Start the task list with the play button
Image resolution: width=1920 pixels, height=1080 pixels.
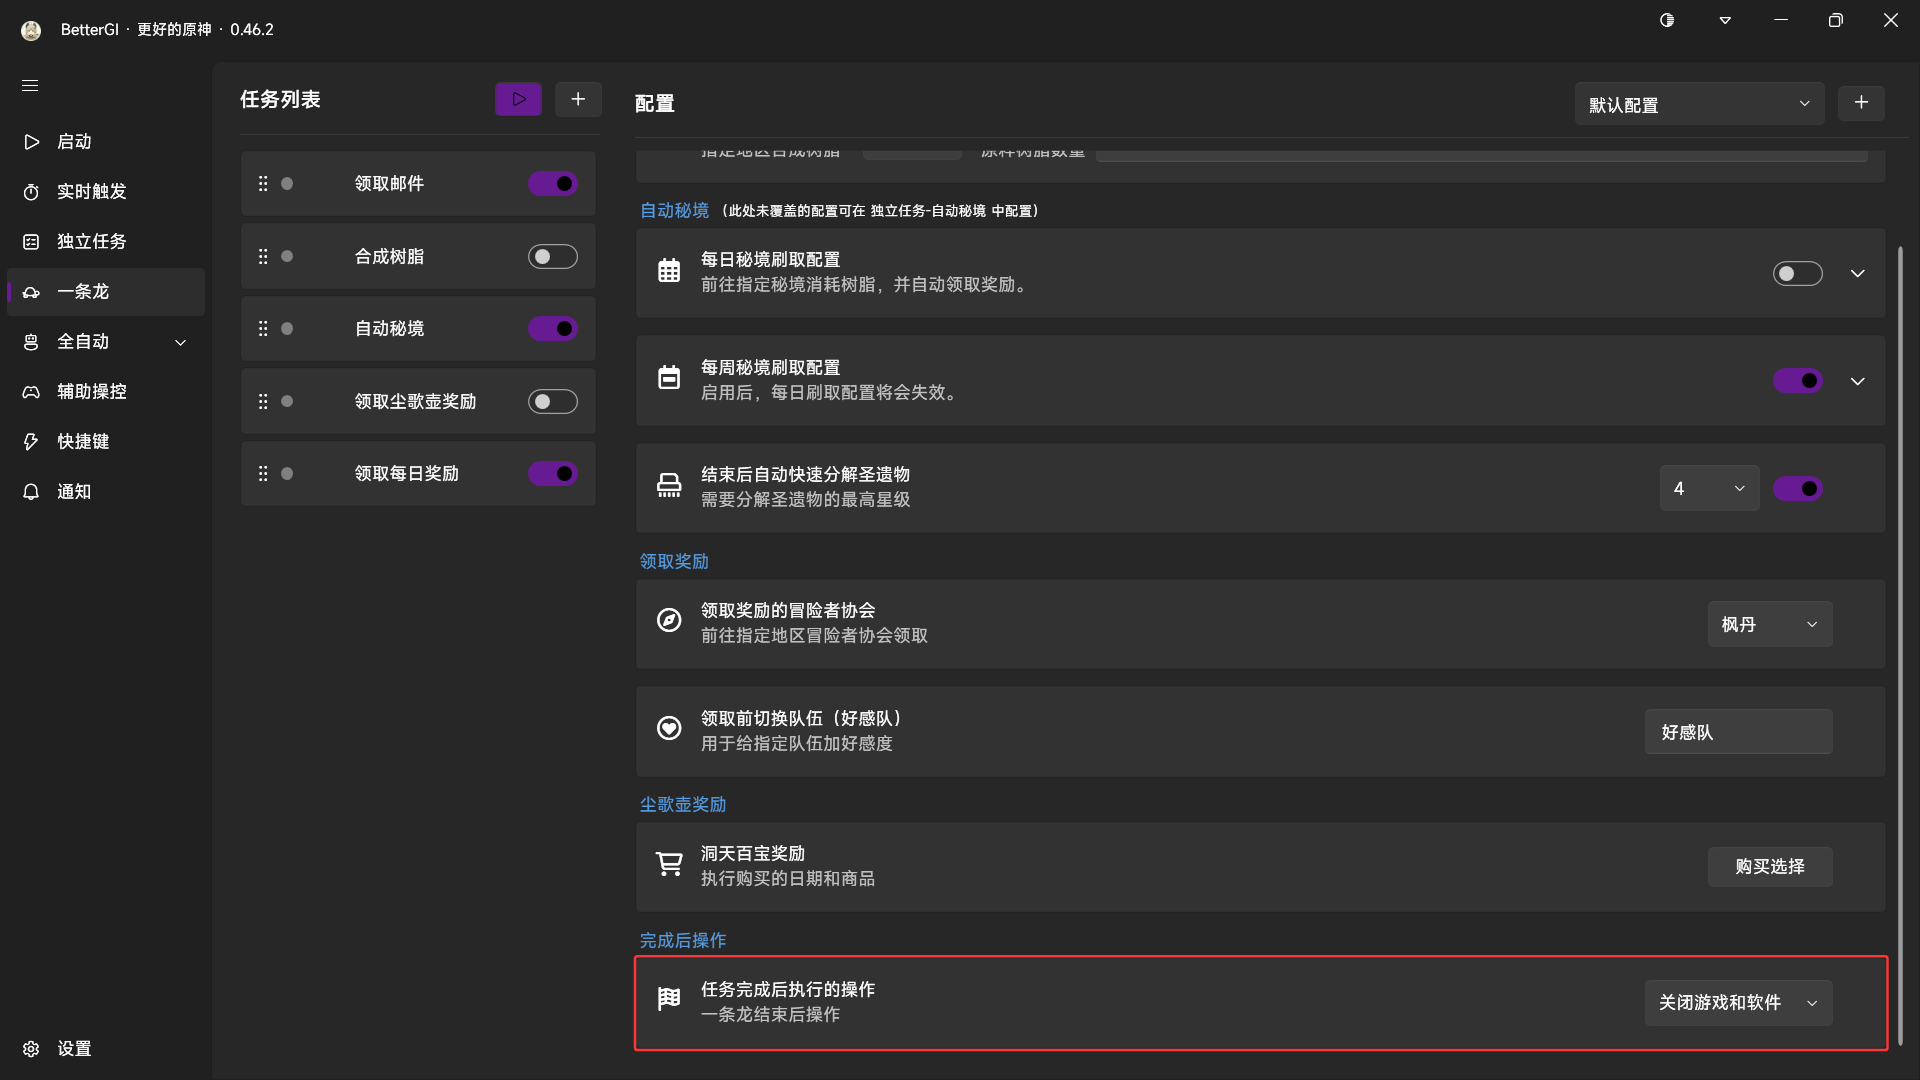[x=517, y=99]
